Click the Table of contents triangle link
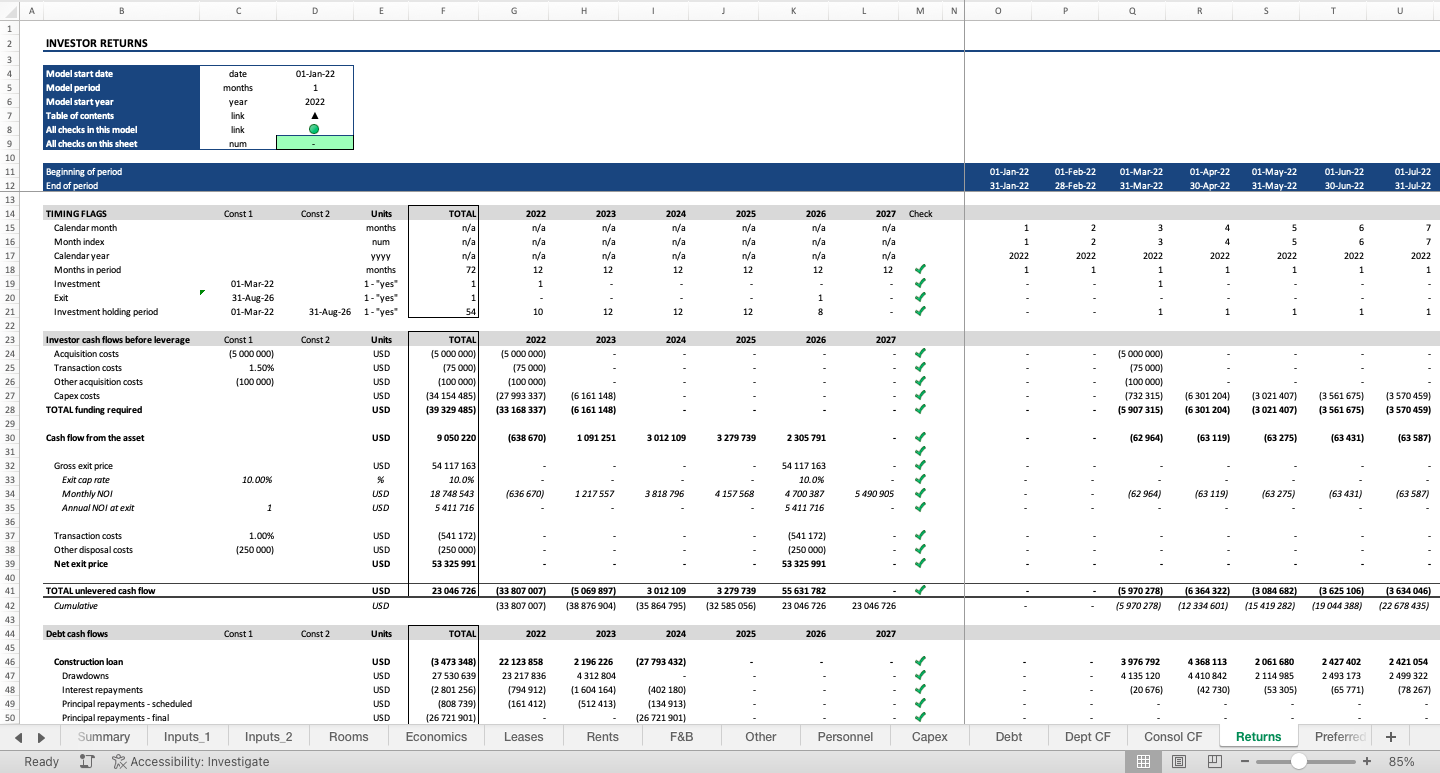 pos(315,115)
